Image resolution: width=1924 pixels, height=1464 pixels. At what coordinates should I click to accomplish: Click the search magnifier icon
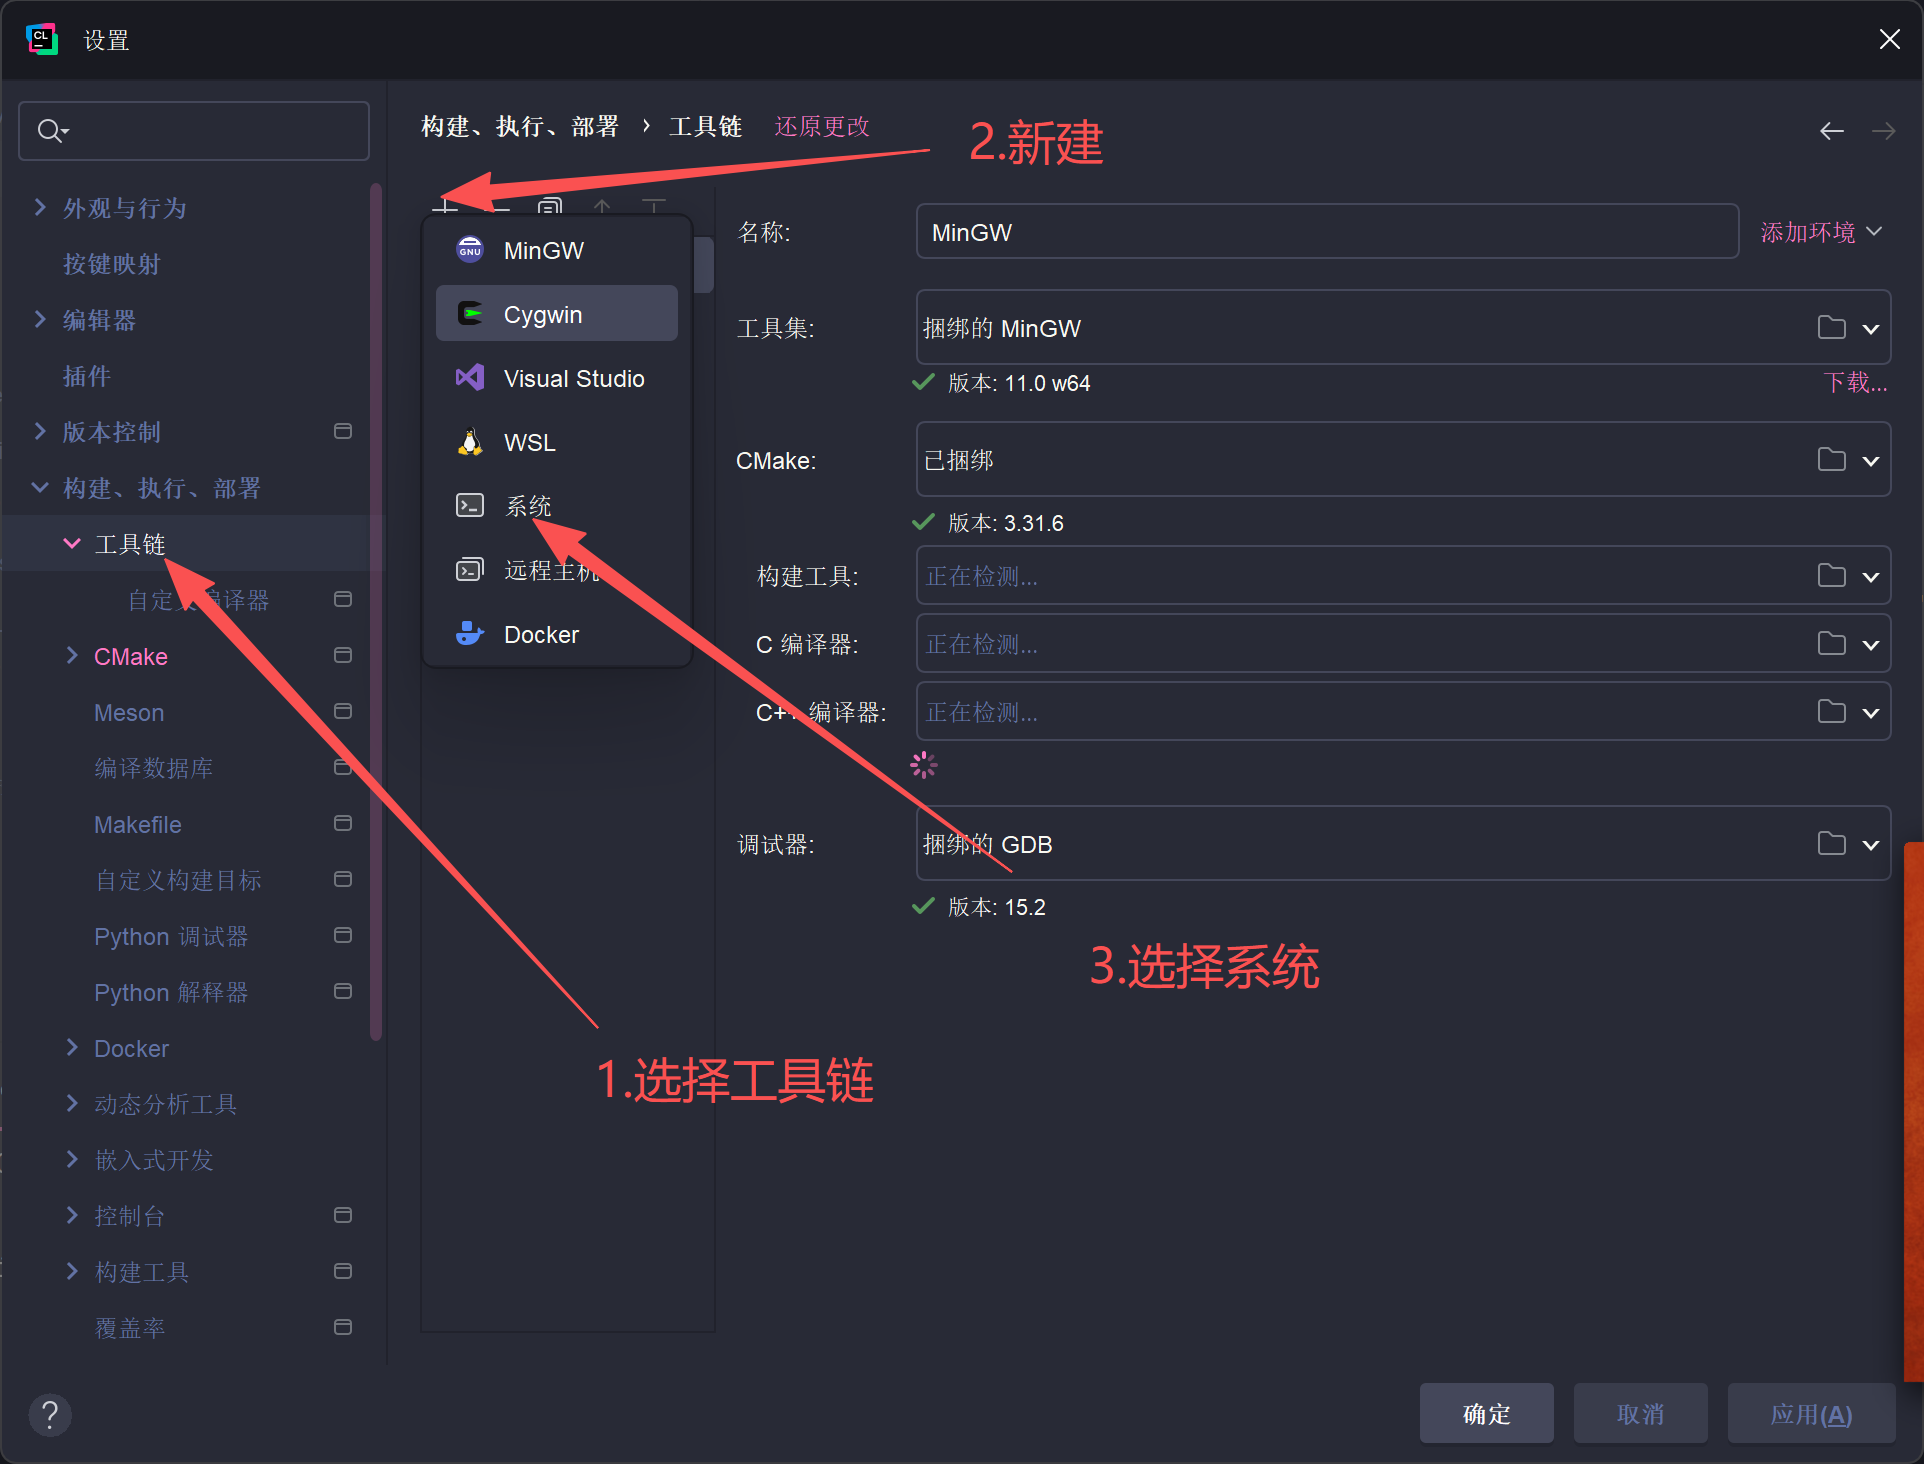click(52, 131)
